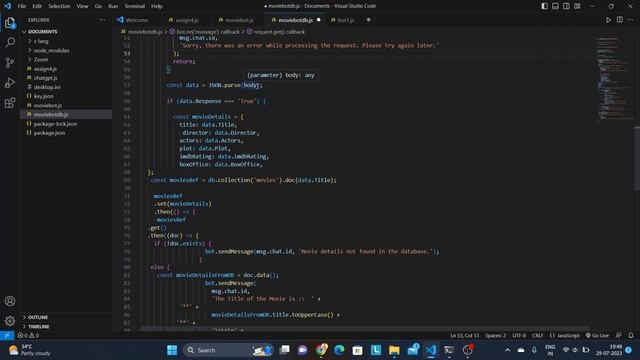Open the Accounts menu icon
640x360 pixels.
[10, 301]
